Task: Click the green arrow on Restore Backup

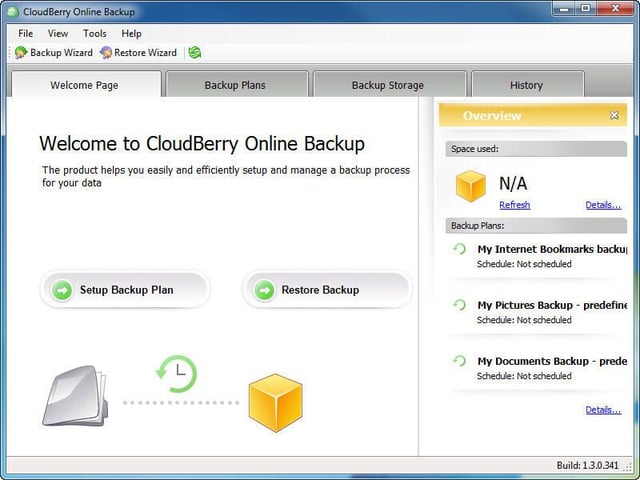Action: pos(264,290)
